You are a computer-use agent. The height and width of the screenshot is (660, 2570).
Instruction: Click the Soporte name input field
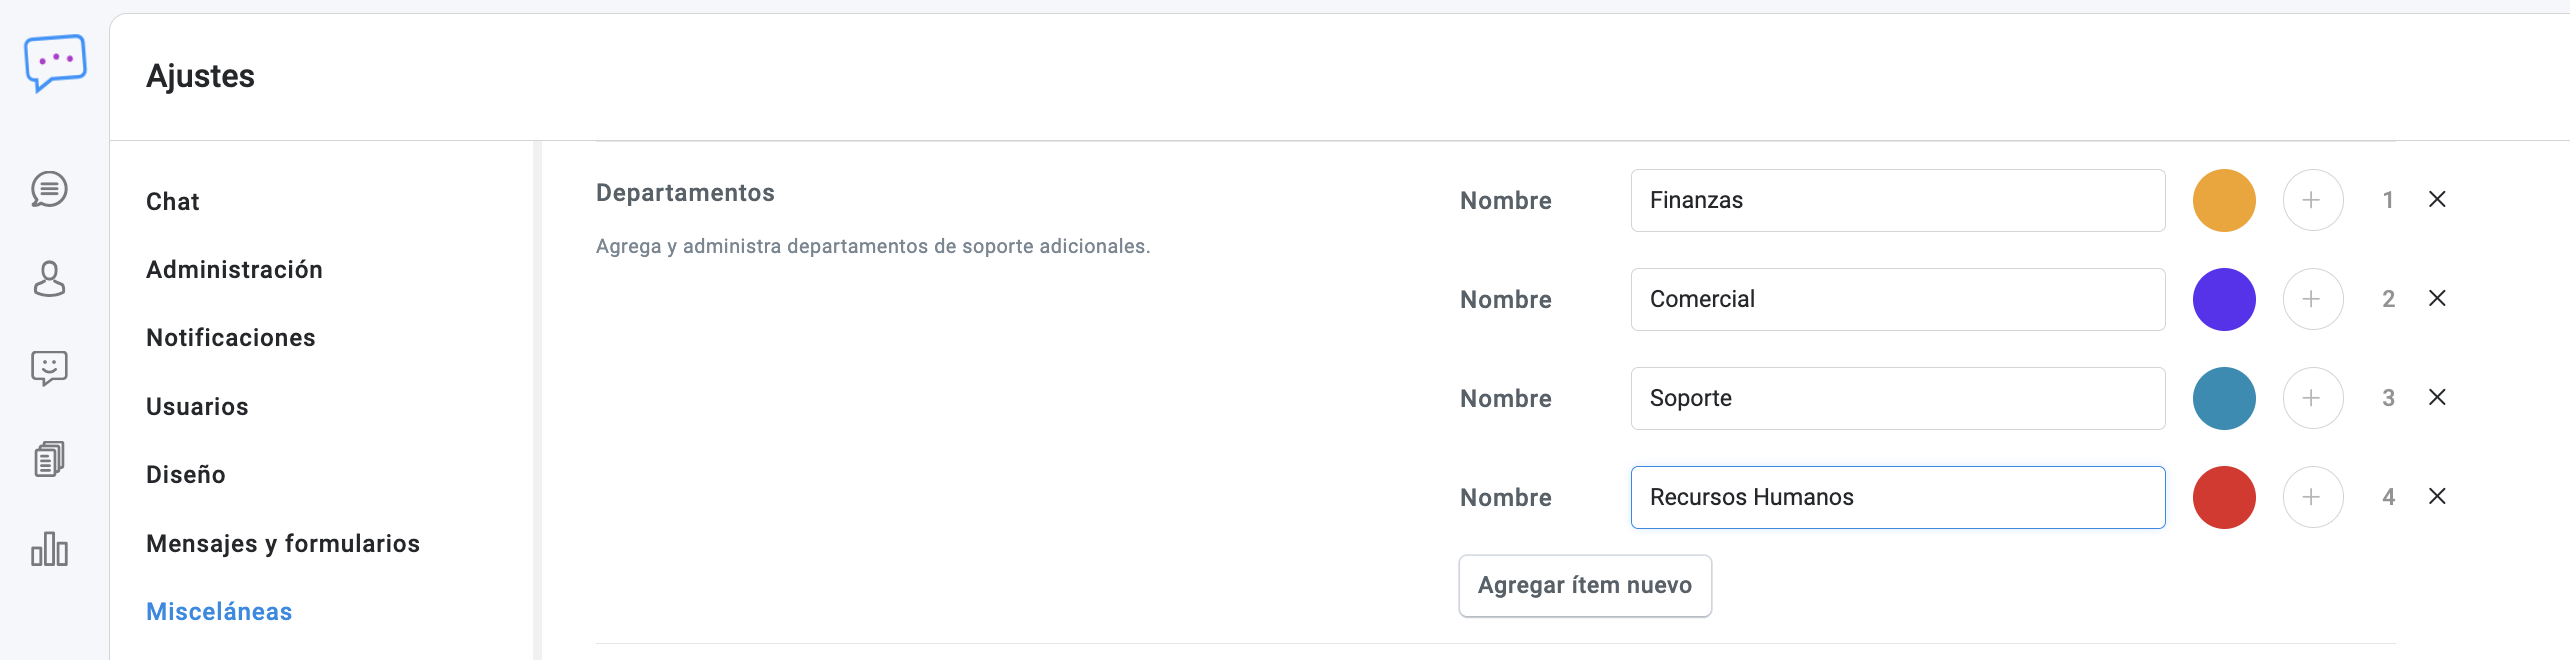1897,398
